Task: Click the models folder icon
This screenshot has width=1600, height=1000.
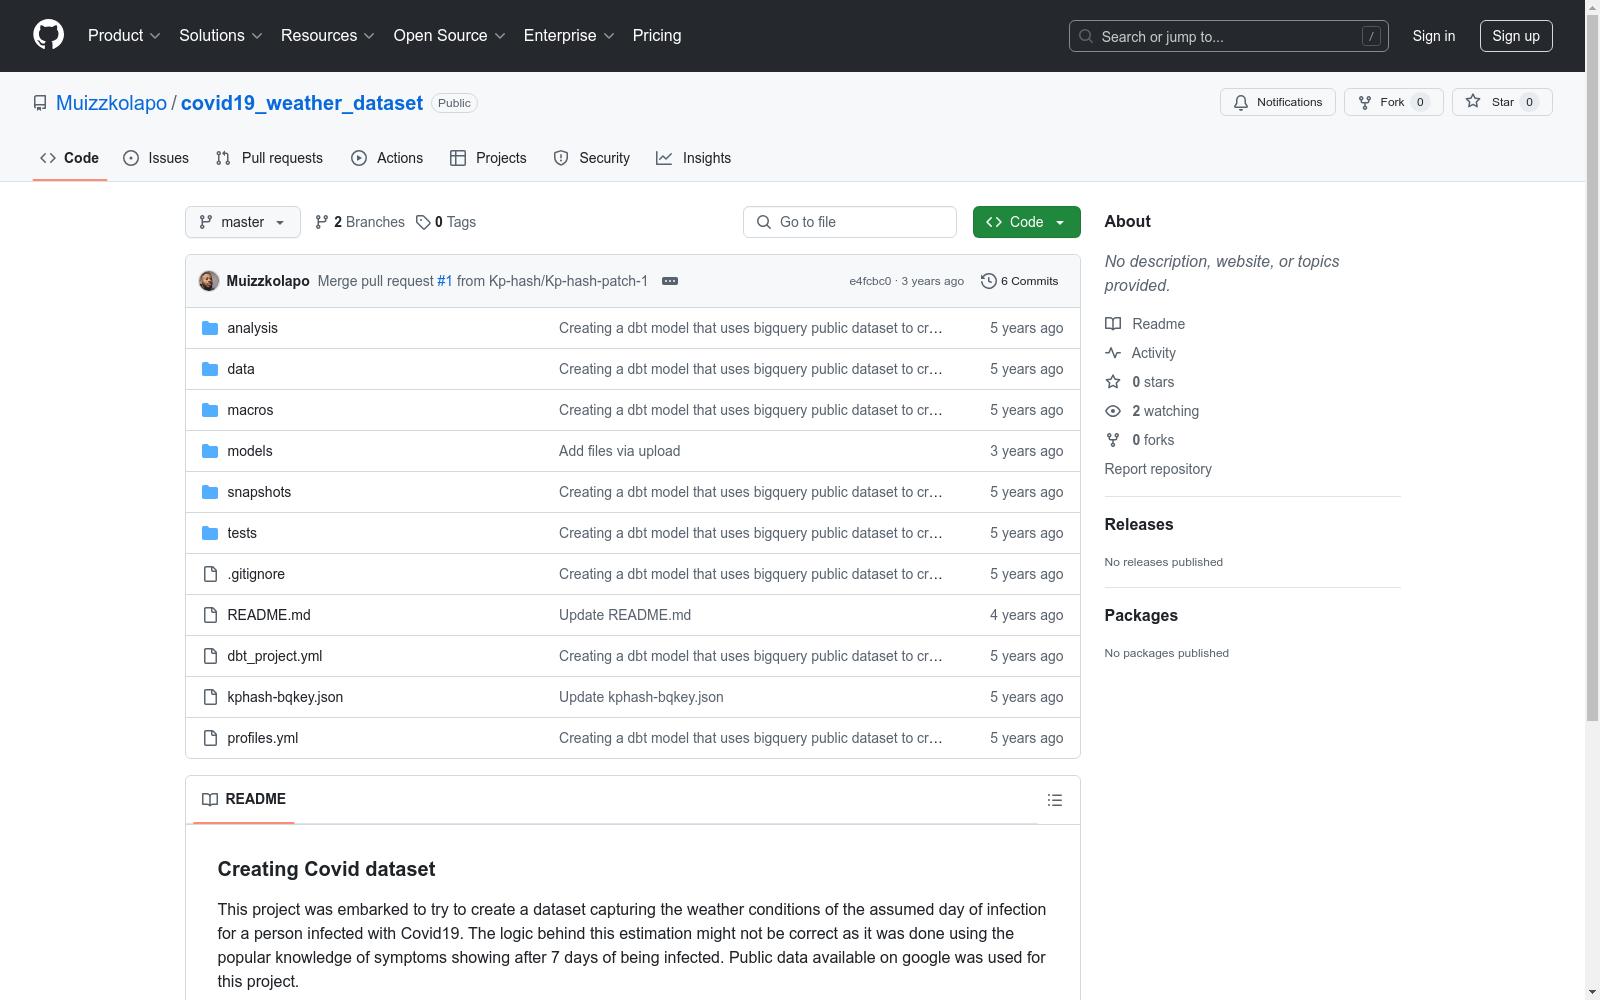Action: 210,451
